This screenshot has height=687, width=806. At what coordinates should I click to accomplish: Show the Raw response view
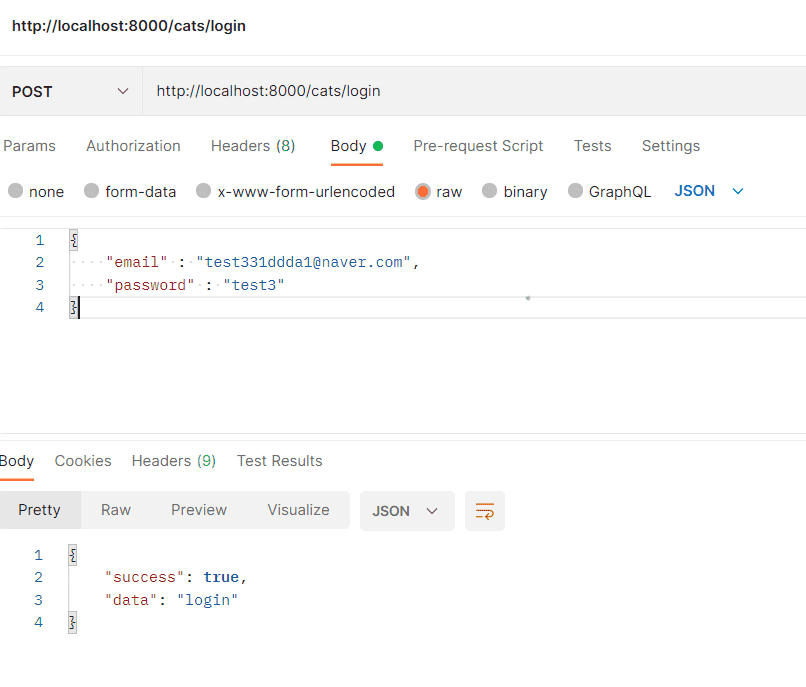pos(116,510)
